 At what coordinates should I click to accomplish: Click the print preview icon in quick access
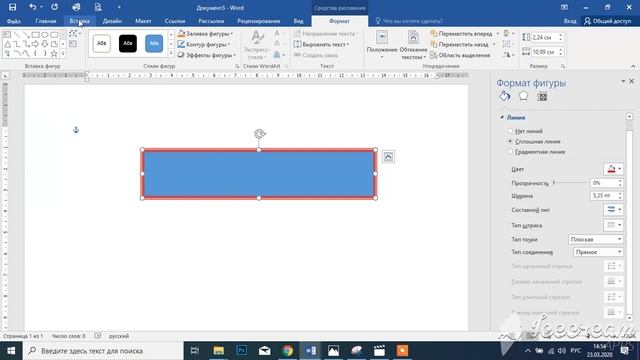(98, 7)
